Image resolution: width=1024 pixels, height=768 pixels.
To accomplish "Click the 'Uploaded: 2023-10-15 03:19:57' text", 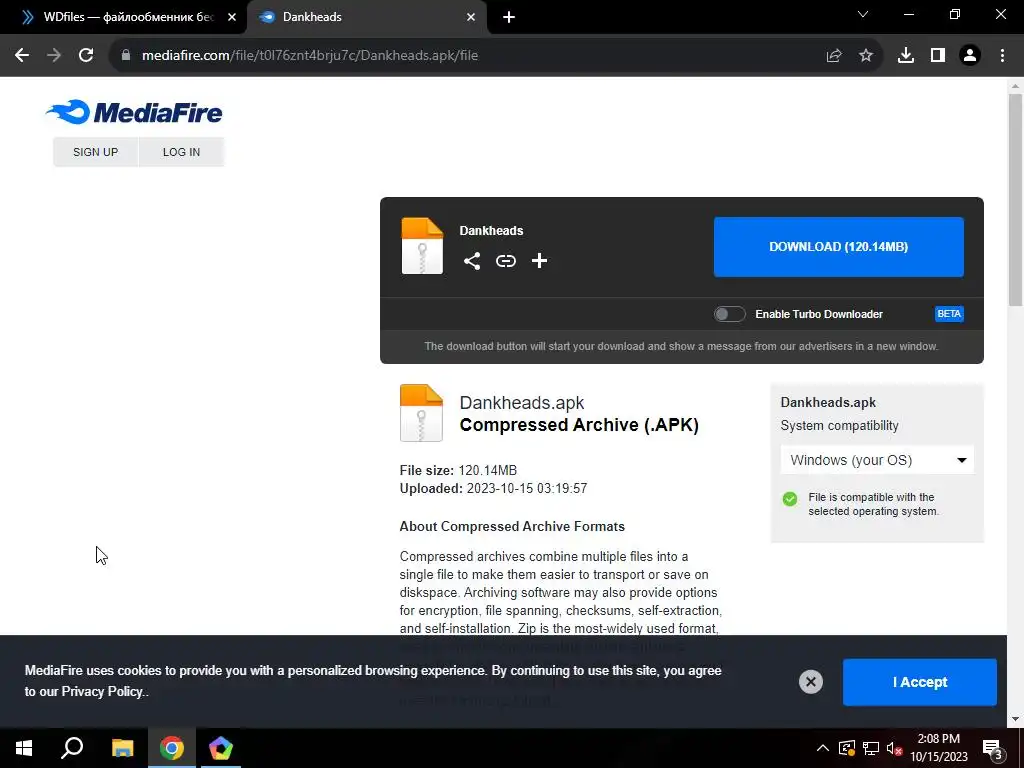I will (493, 488).
